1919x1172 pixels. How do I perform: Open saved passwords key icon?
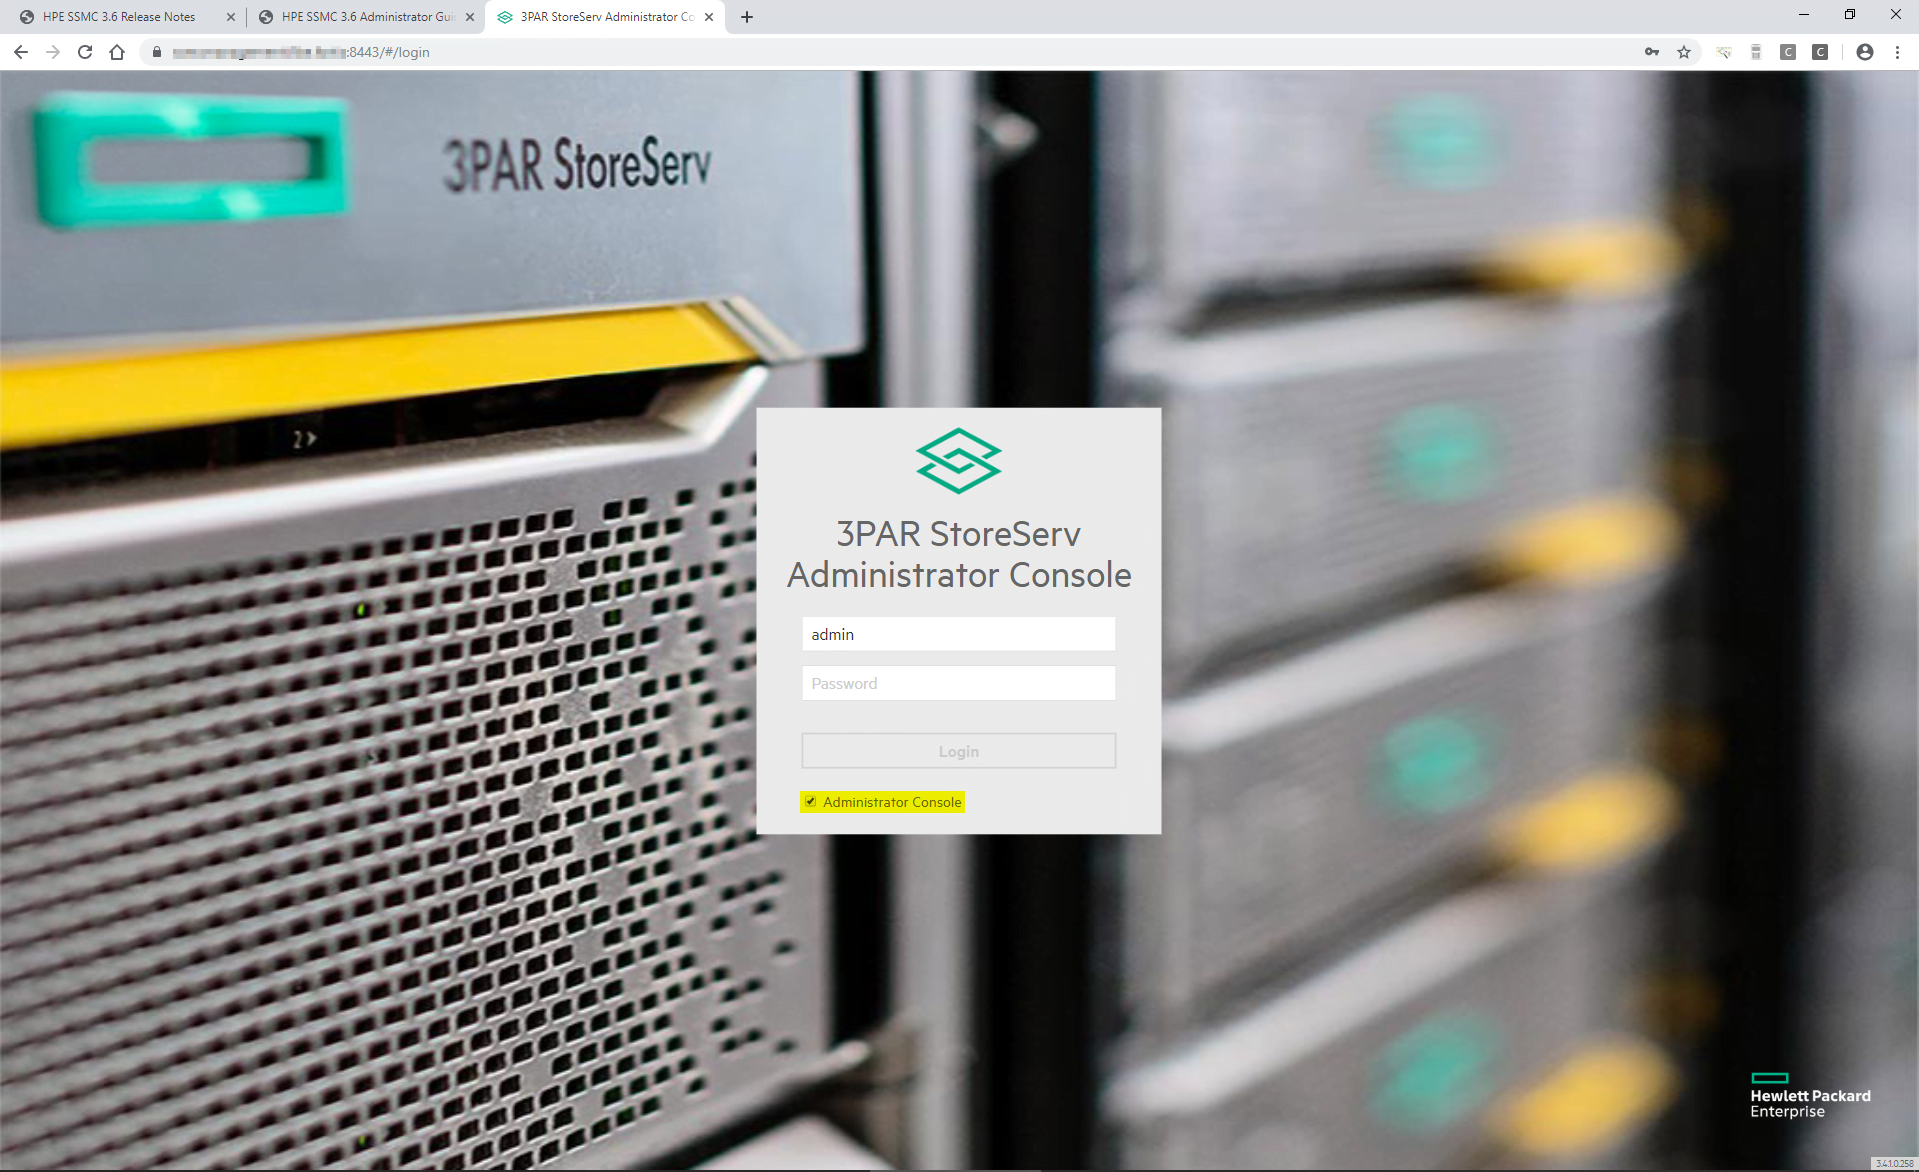[x=1652, y=52]
